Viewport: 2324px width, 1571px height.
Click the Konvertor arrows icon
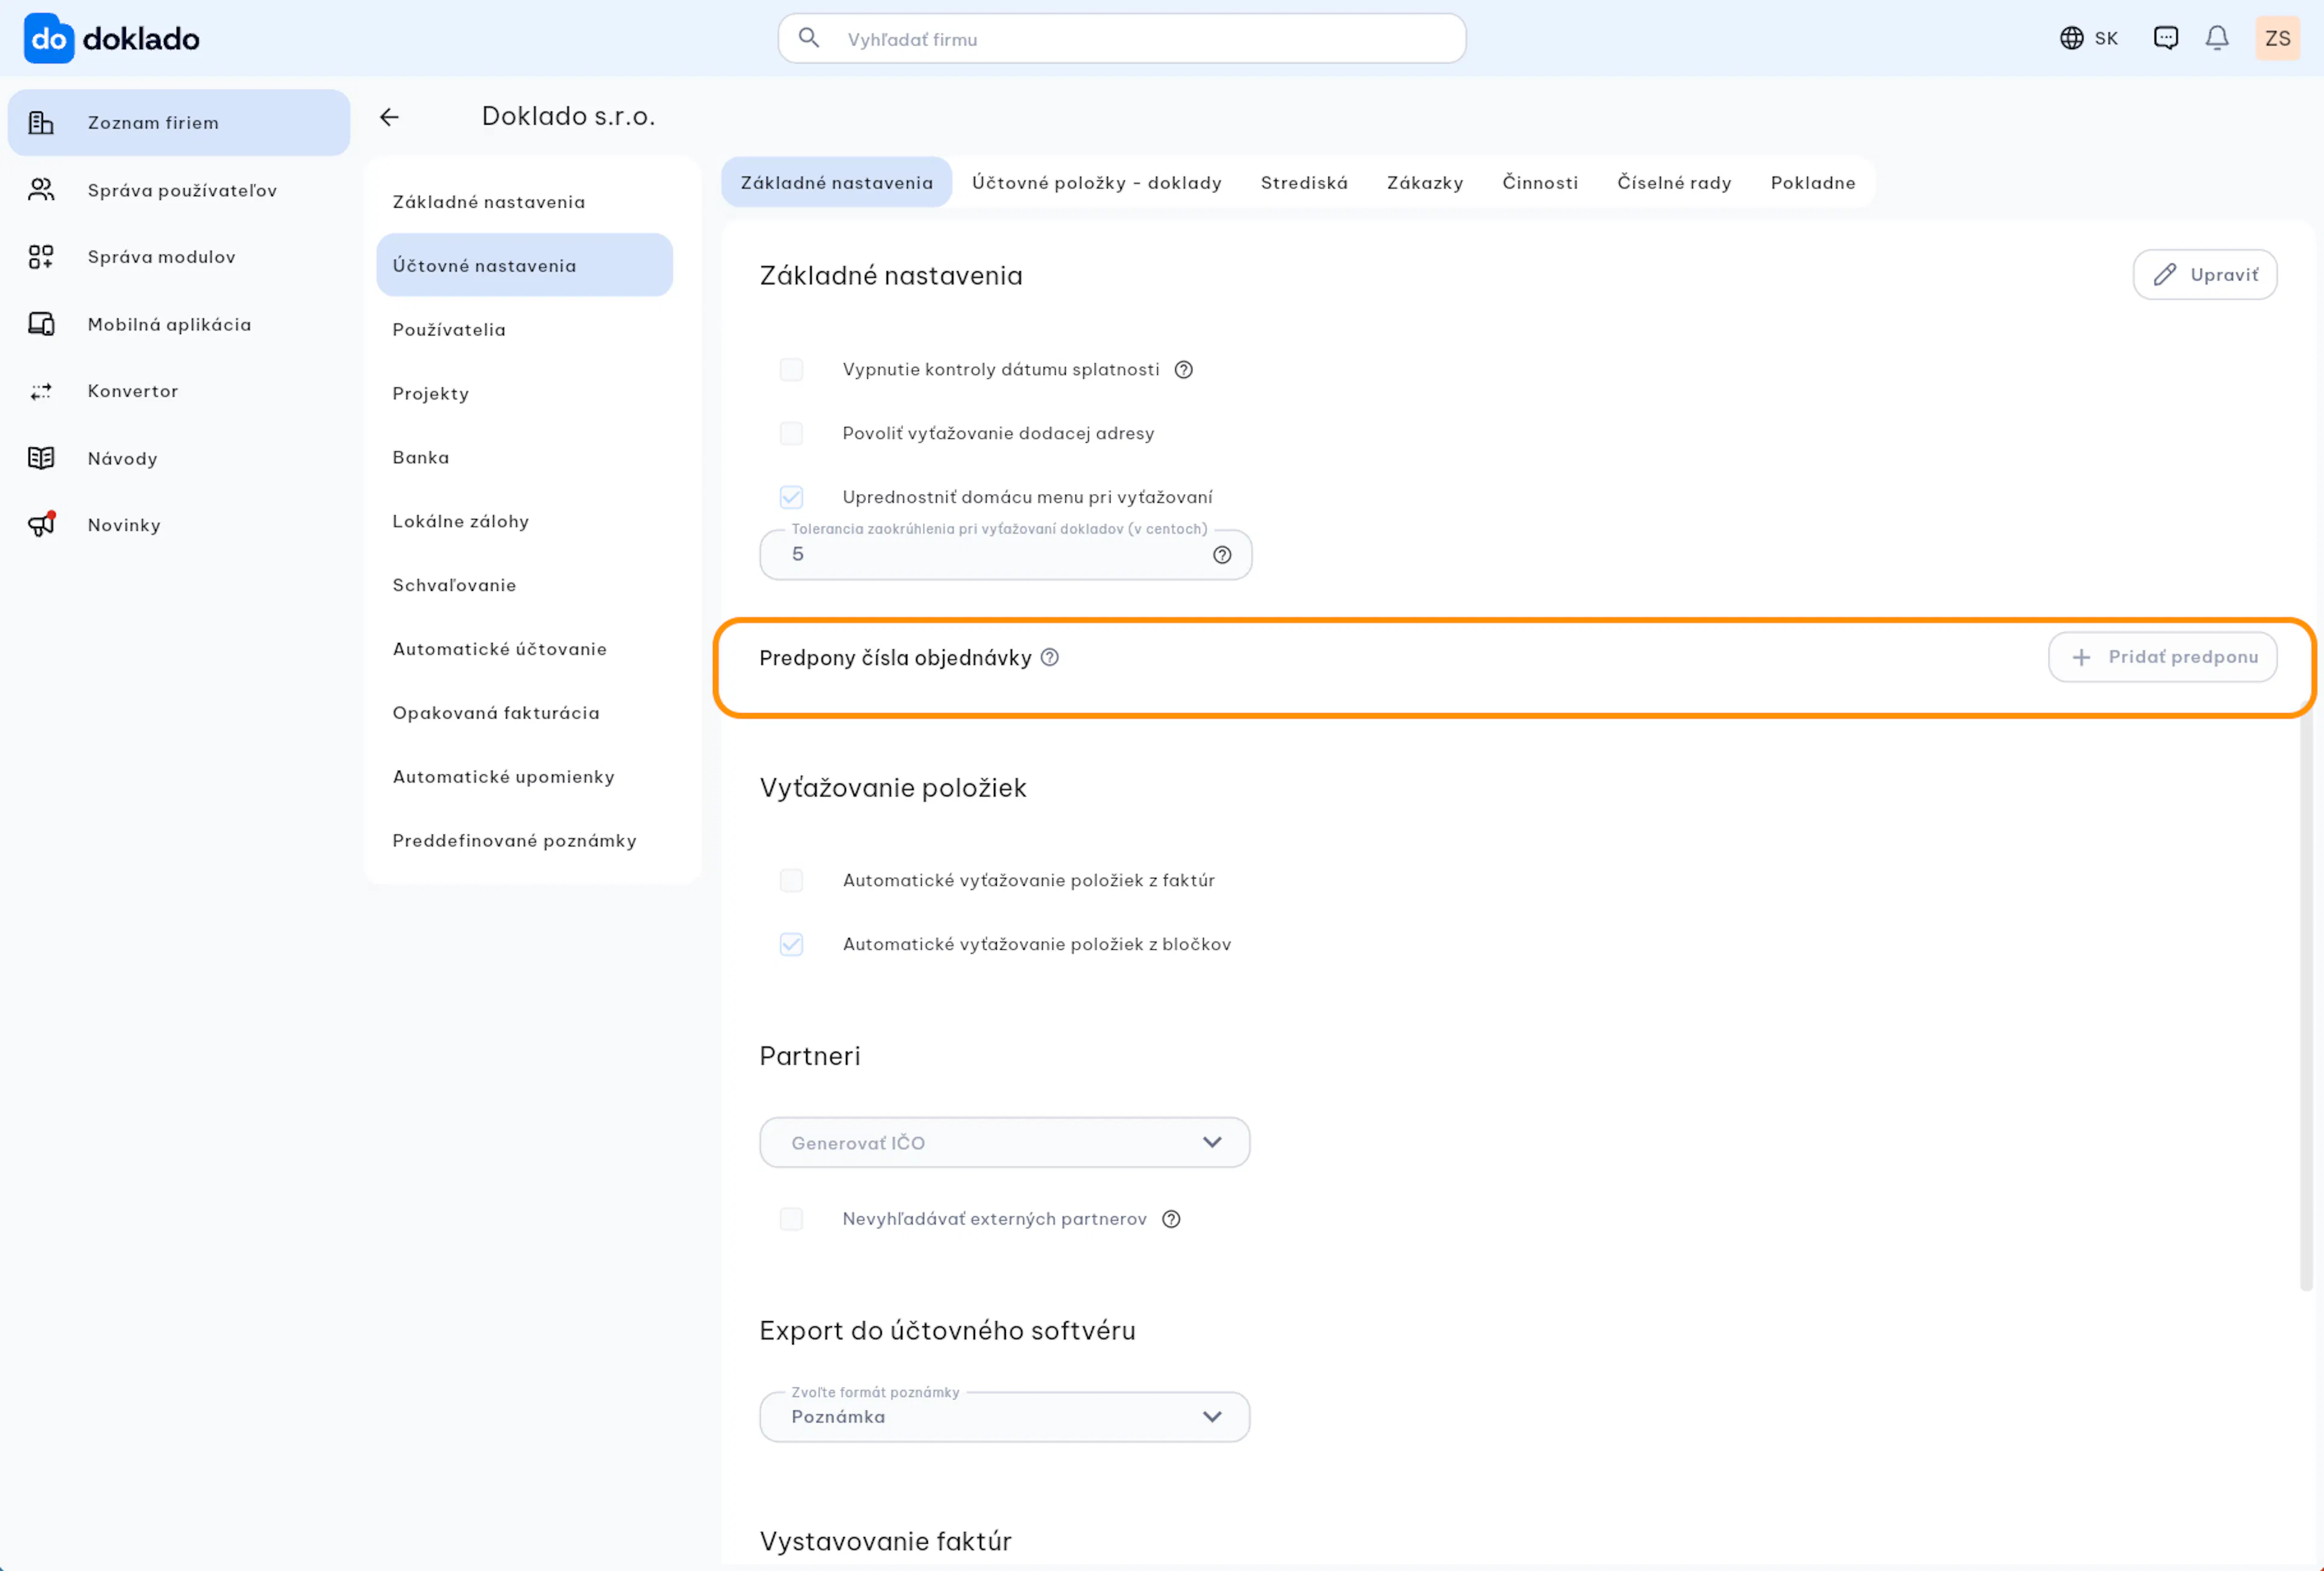coord(41,391)
